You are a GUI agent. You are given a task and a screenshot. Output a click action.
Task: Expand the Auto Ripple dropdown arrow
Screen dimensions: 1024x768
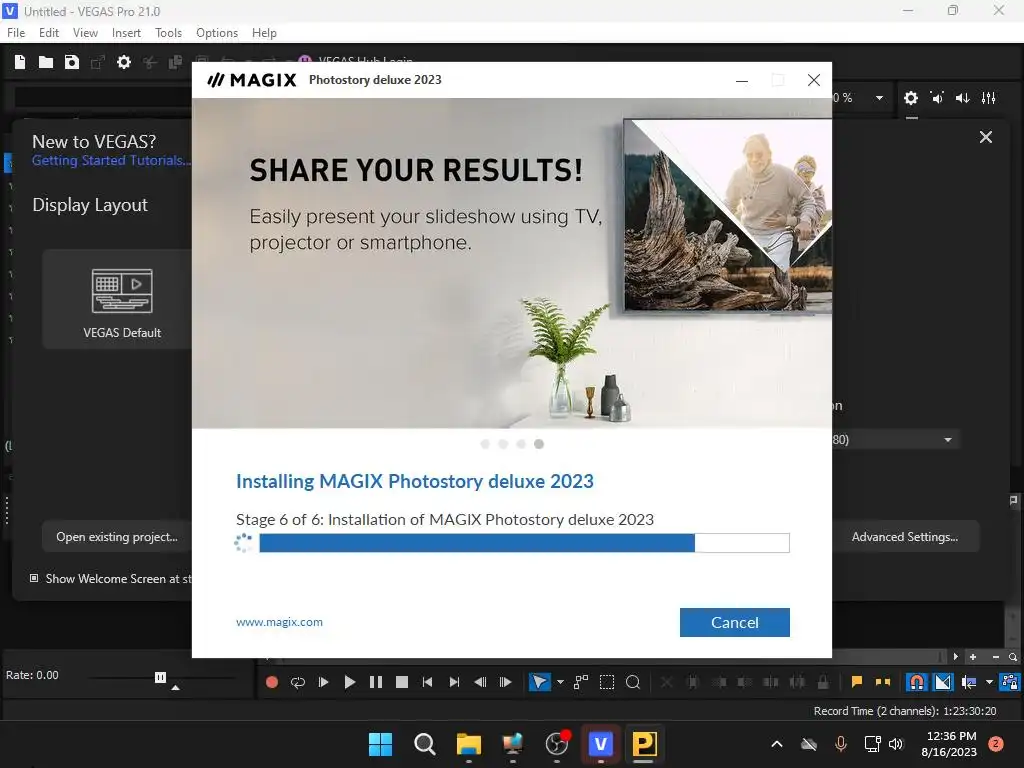pyautogui.click(x=989, y=682)
